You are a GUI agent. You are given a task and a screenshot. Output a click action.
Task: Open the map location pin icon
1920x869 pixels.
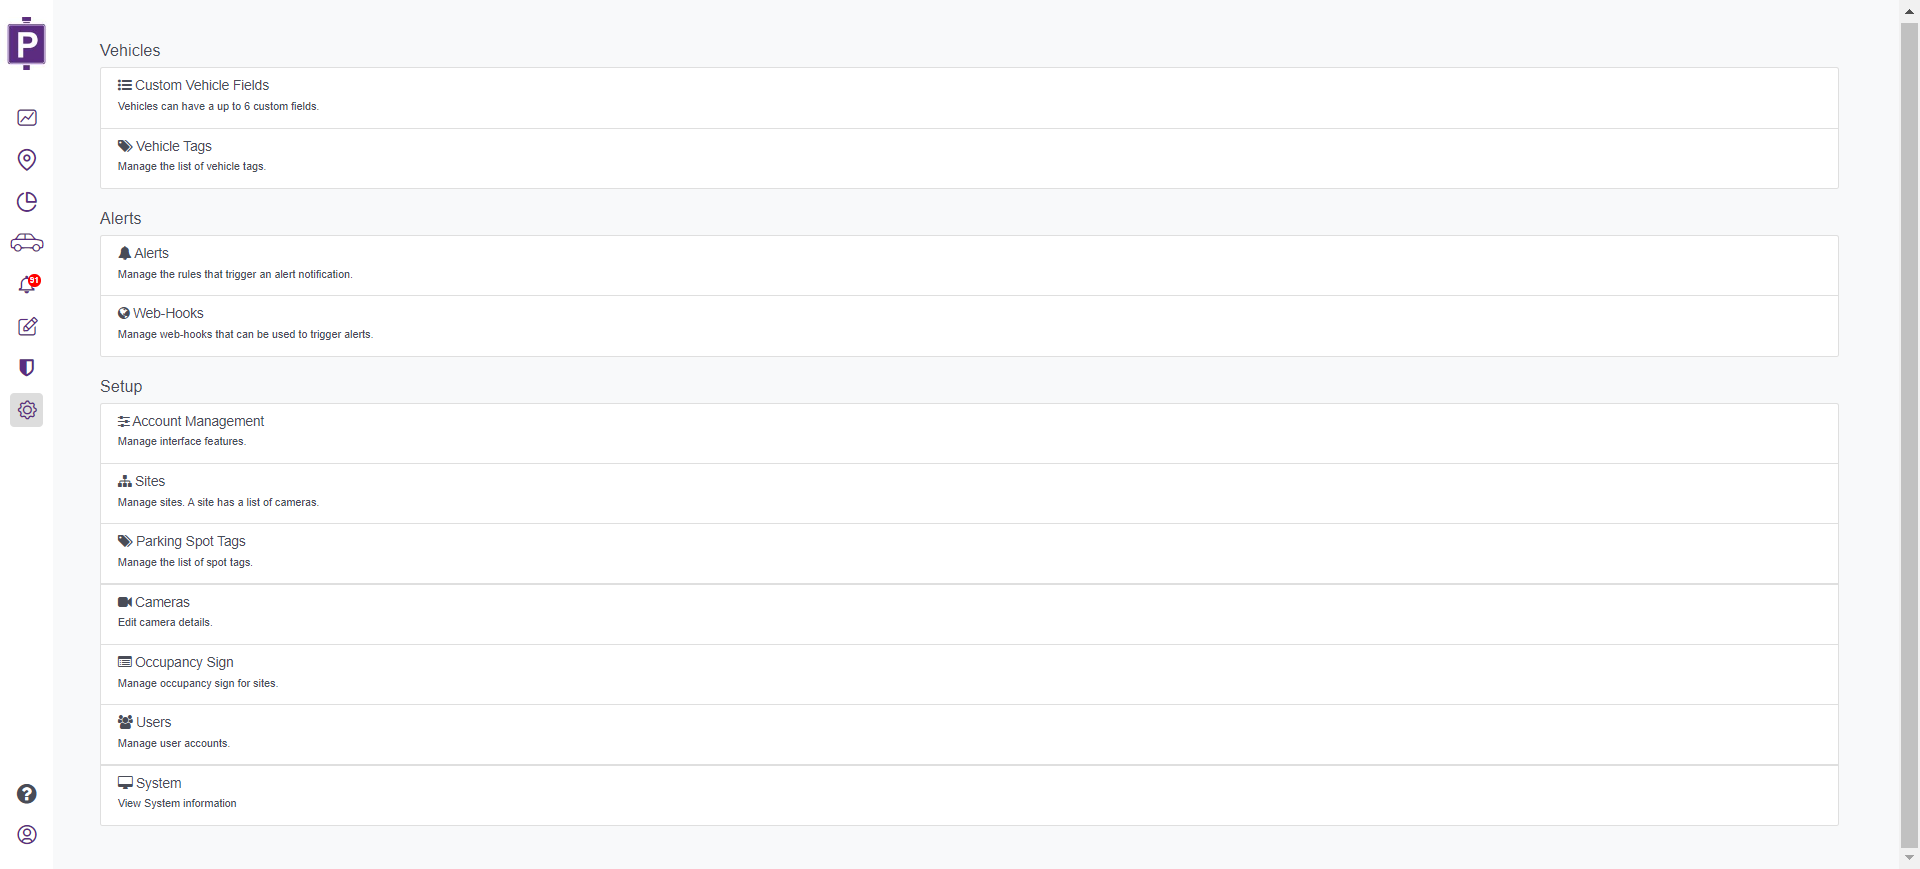click(27, 160)
